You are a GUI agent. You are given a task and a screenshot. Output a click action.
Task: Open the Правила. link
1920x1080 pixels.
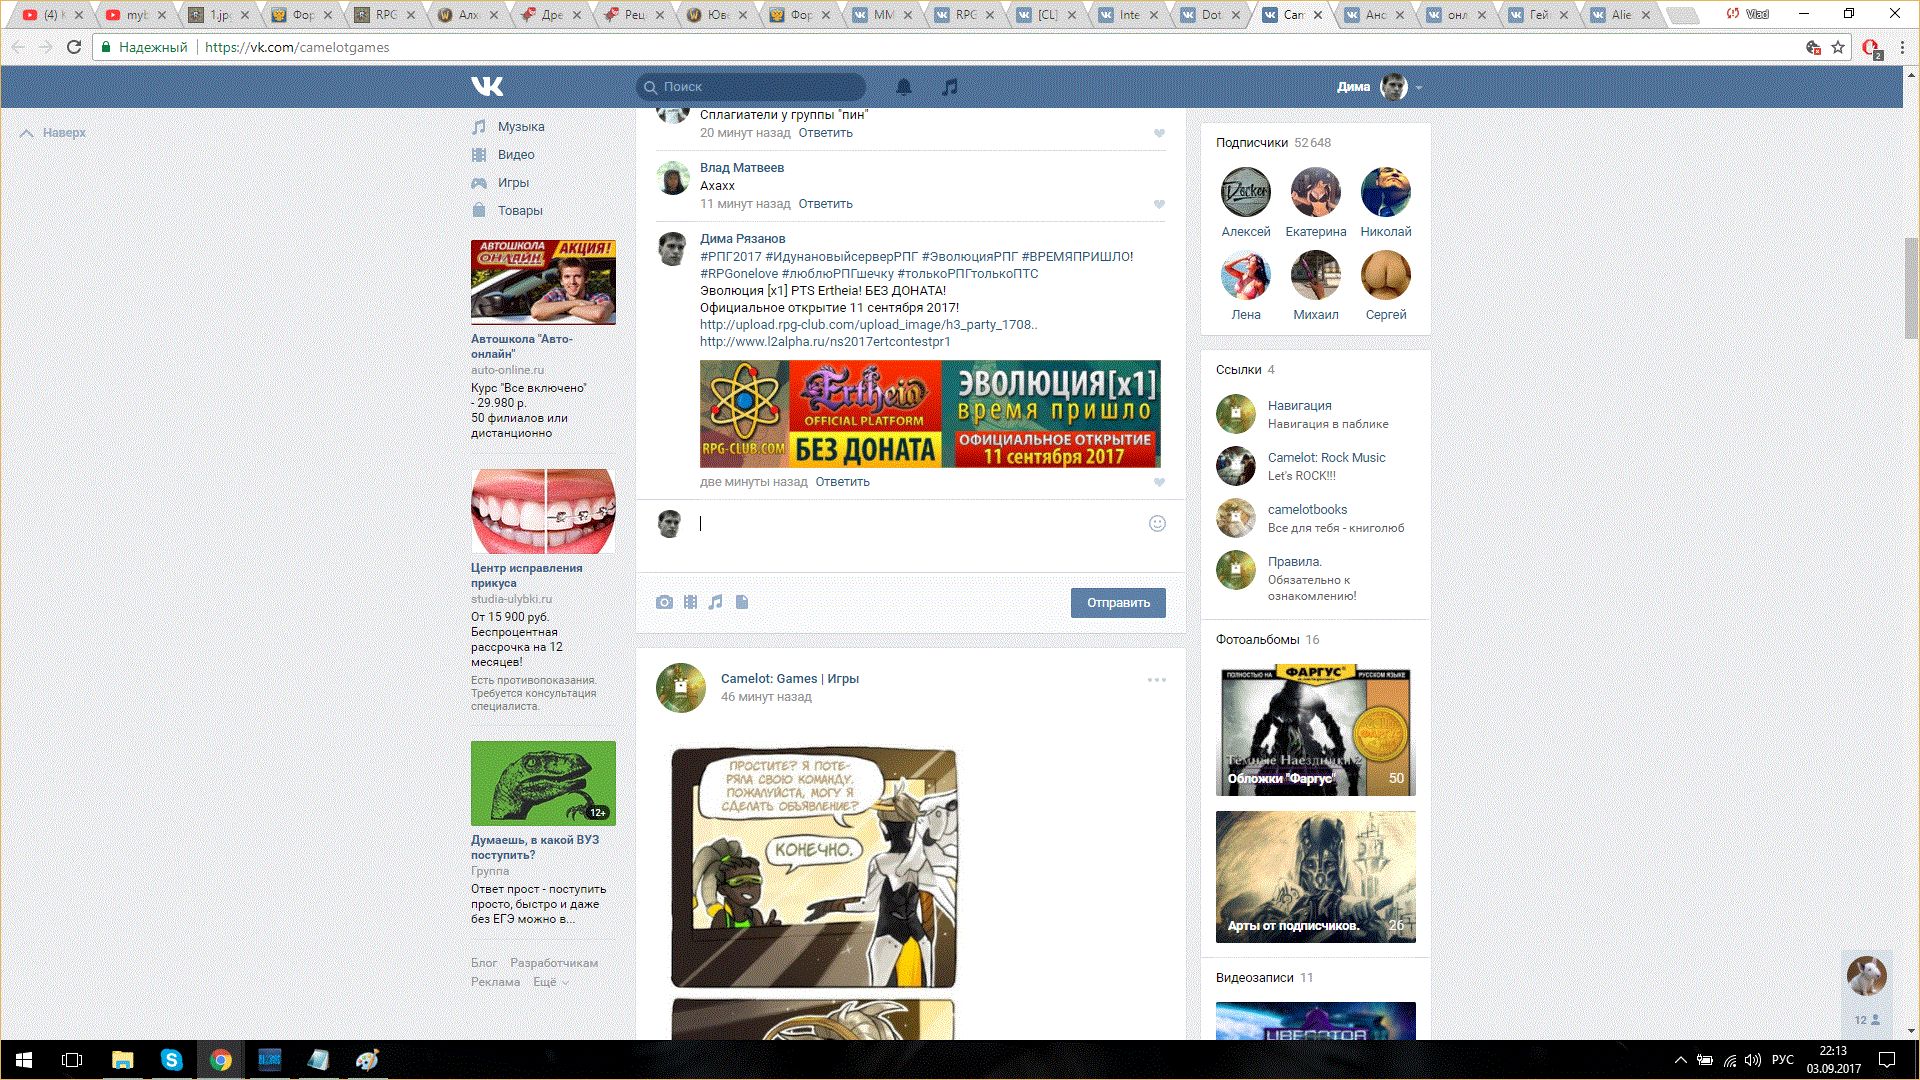1294,562
